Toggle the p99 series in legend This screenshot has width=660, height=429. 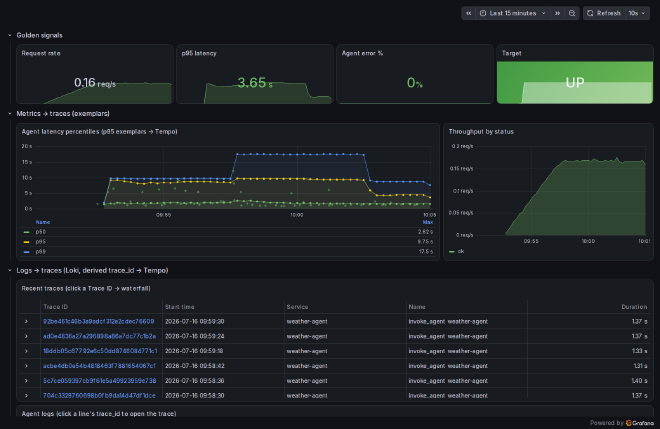coord(41,252)
